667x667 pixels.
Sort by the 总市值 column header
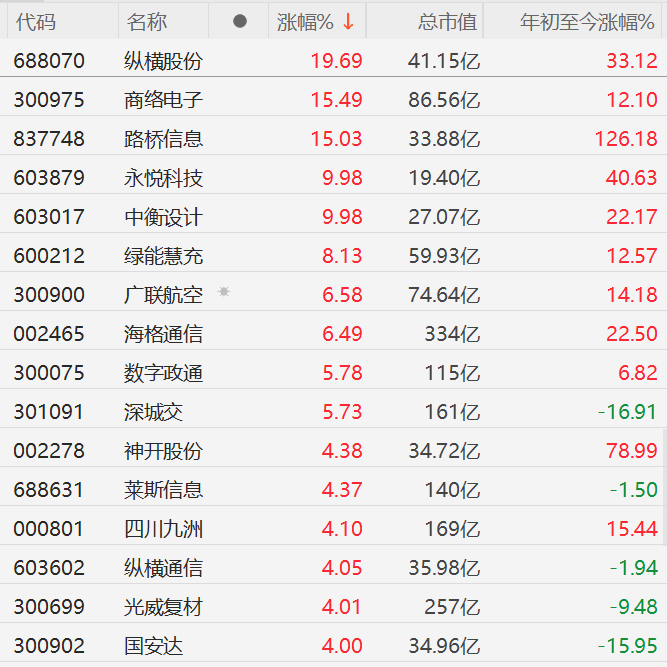pyautogui.click(x=448, y=22)
